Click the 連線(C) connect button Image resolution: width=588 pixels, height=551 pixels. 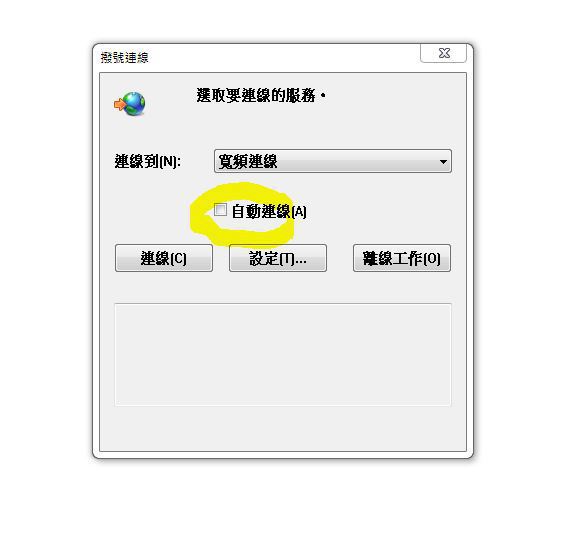click(164, 258)
